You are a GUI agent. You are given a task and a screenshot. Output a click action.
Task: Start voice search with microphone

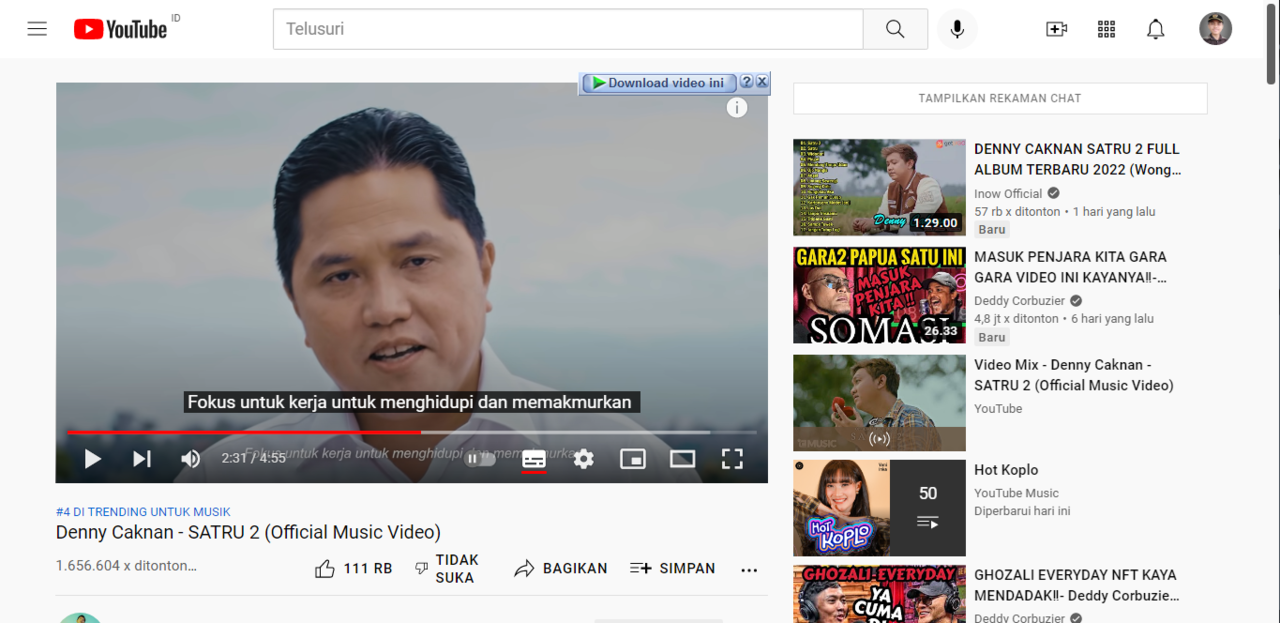tap(957, 29)
